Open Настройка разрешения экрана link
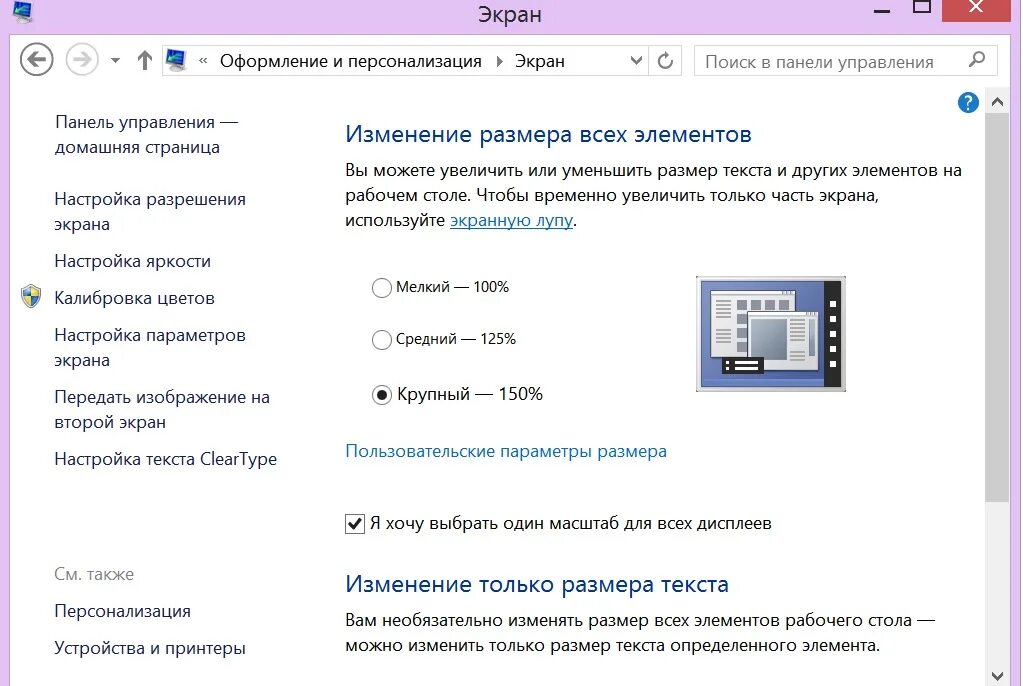The width and height of the screenshot is (1023, 686). coord(150,211)
